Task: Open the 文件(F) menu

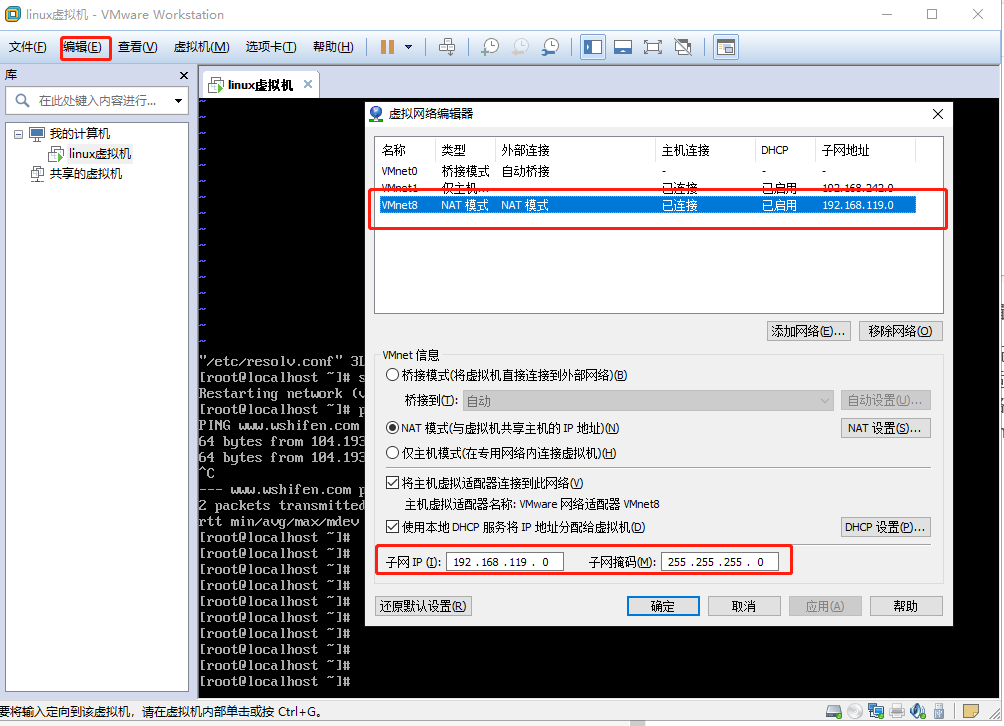Action: click(28, 47)
